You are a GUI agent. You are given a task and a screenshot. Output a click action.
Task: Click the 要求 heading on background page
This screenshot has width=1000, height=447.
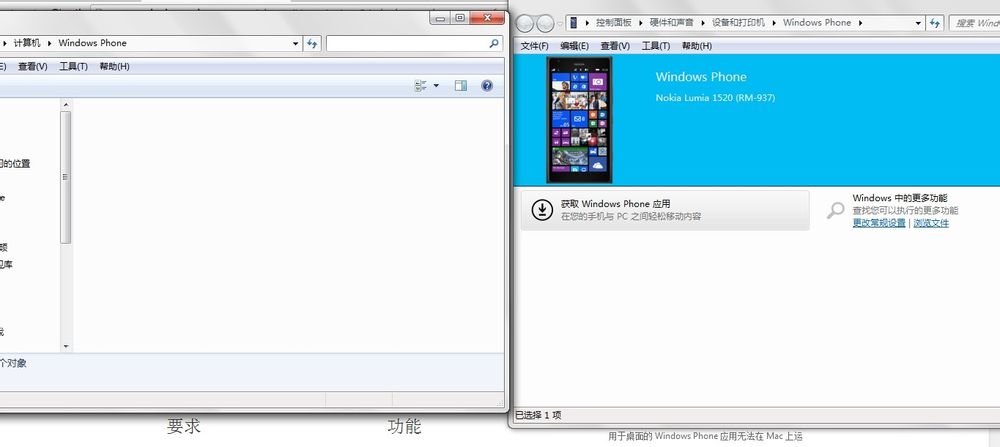pyautogui.click(x=184, y=426)
